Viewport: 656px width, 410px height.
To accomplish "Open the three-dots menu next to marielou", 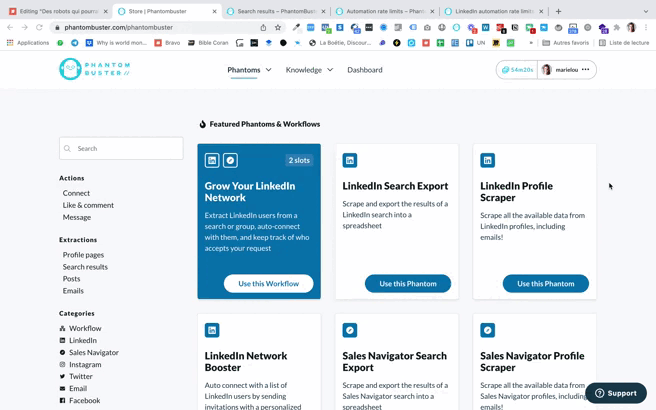I will [585, 69].
